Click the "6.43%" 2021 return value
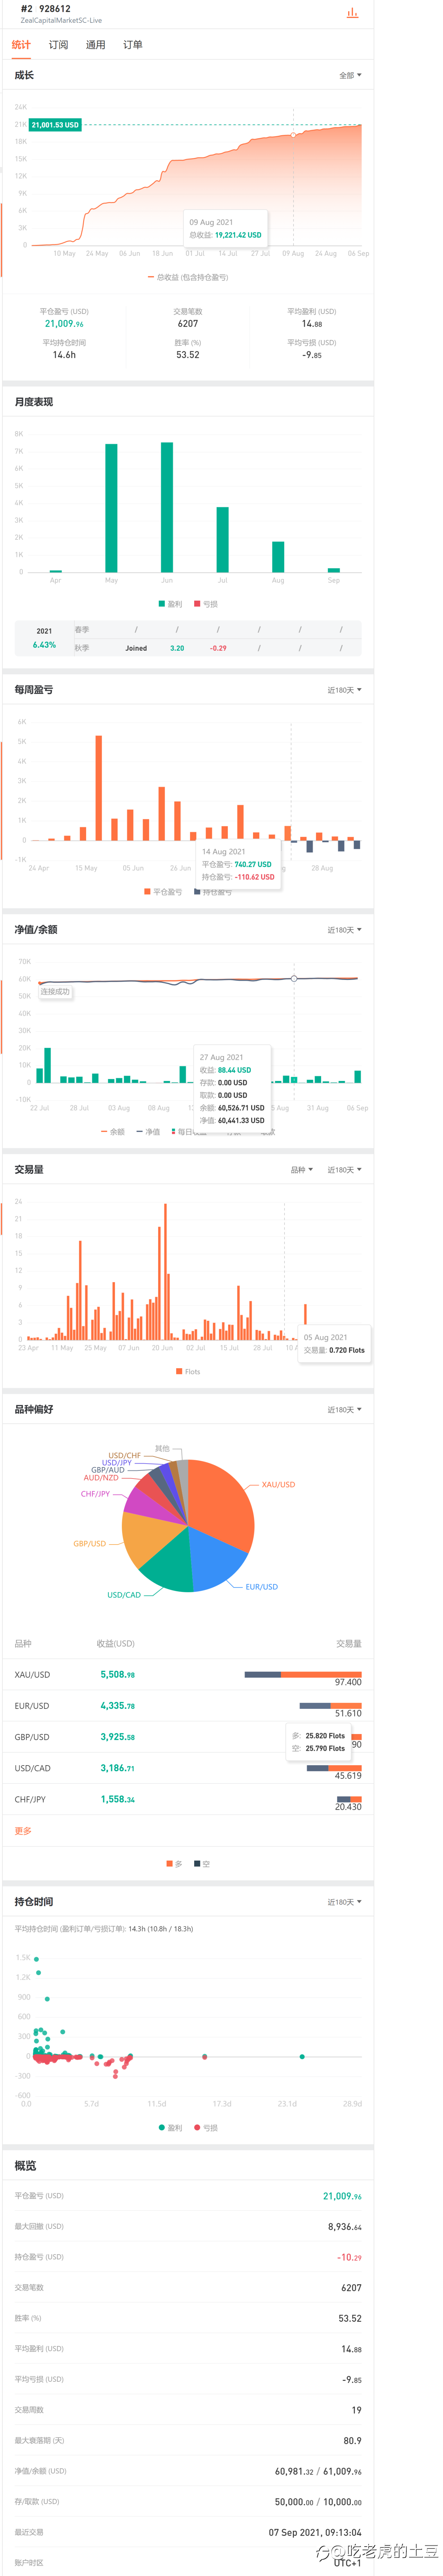The image size is (443, 2576). point(44,645)
